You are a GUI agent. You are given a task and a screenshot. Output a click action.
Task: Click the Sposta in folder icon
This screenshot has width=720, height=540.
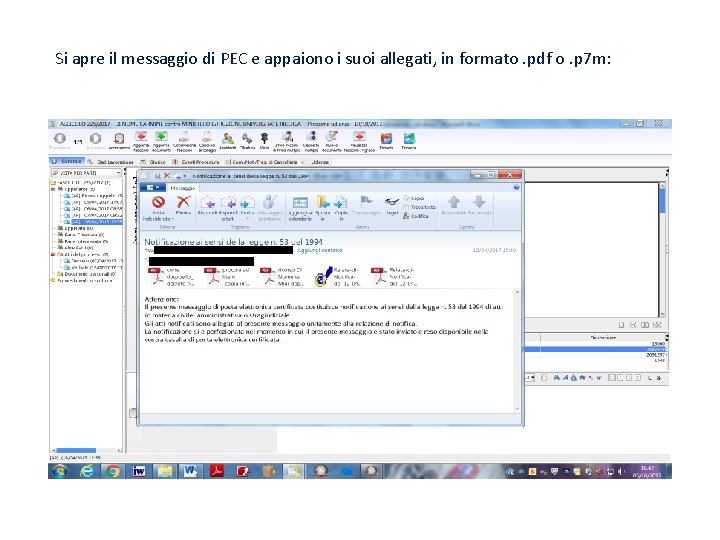[x=323, y=202]
